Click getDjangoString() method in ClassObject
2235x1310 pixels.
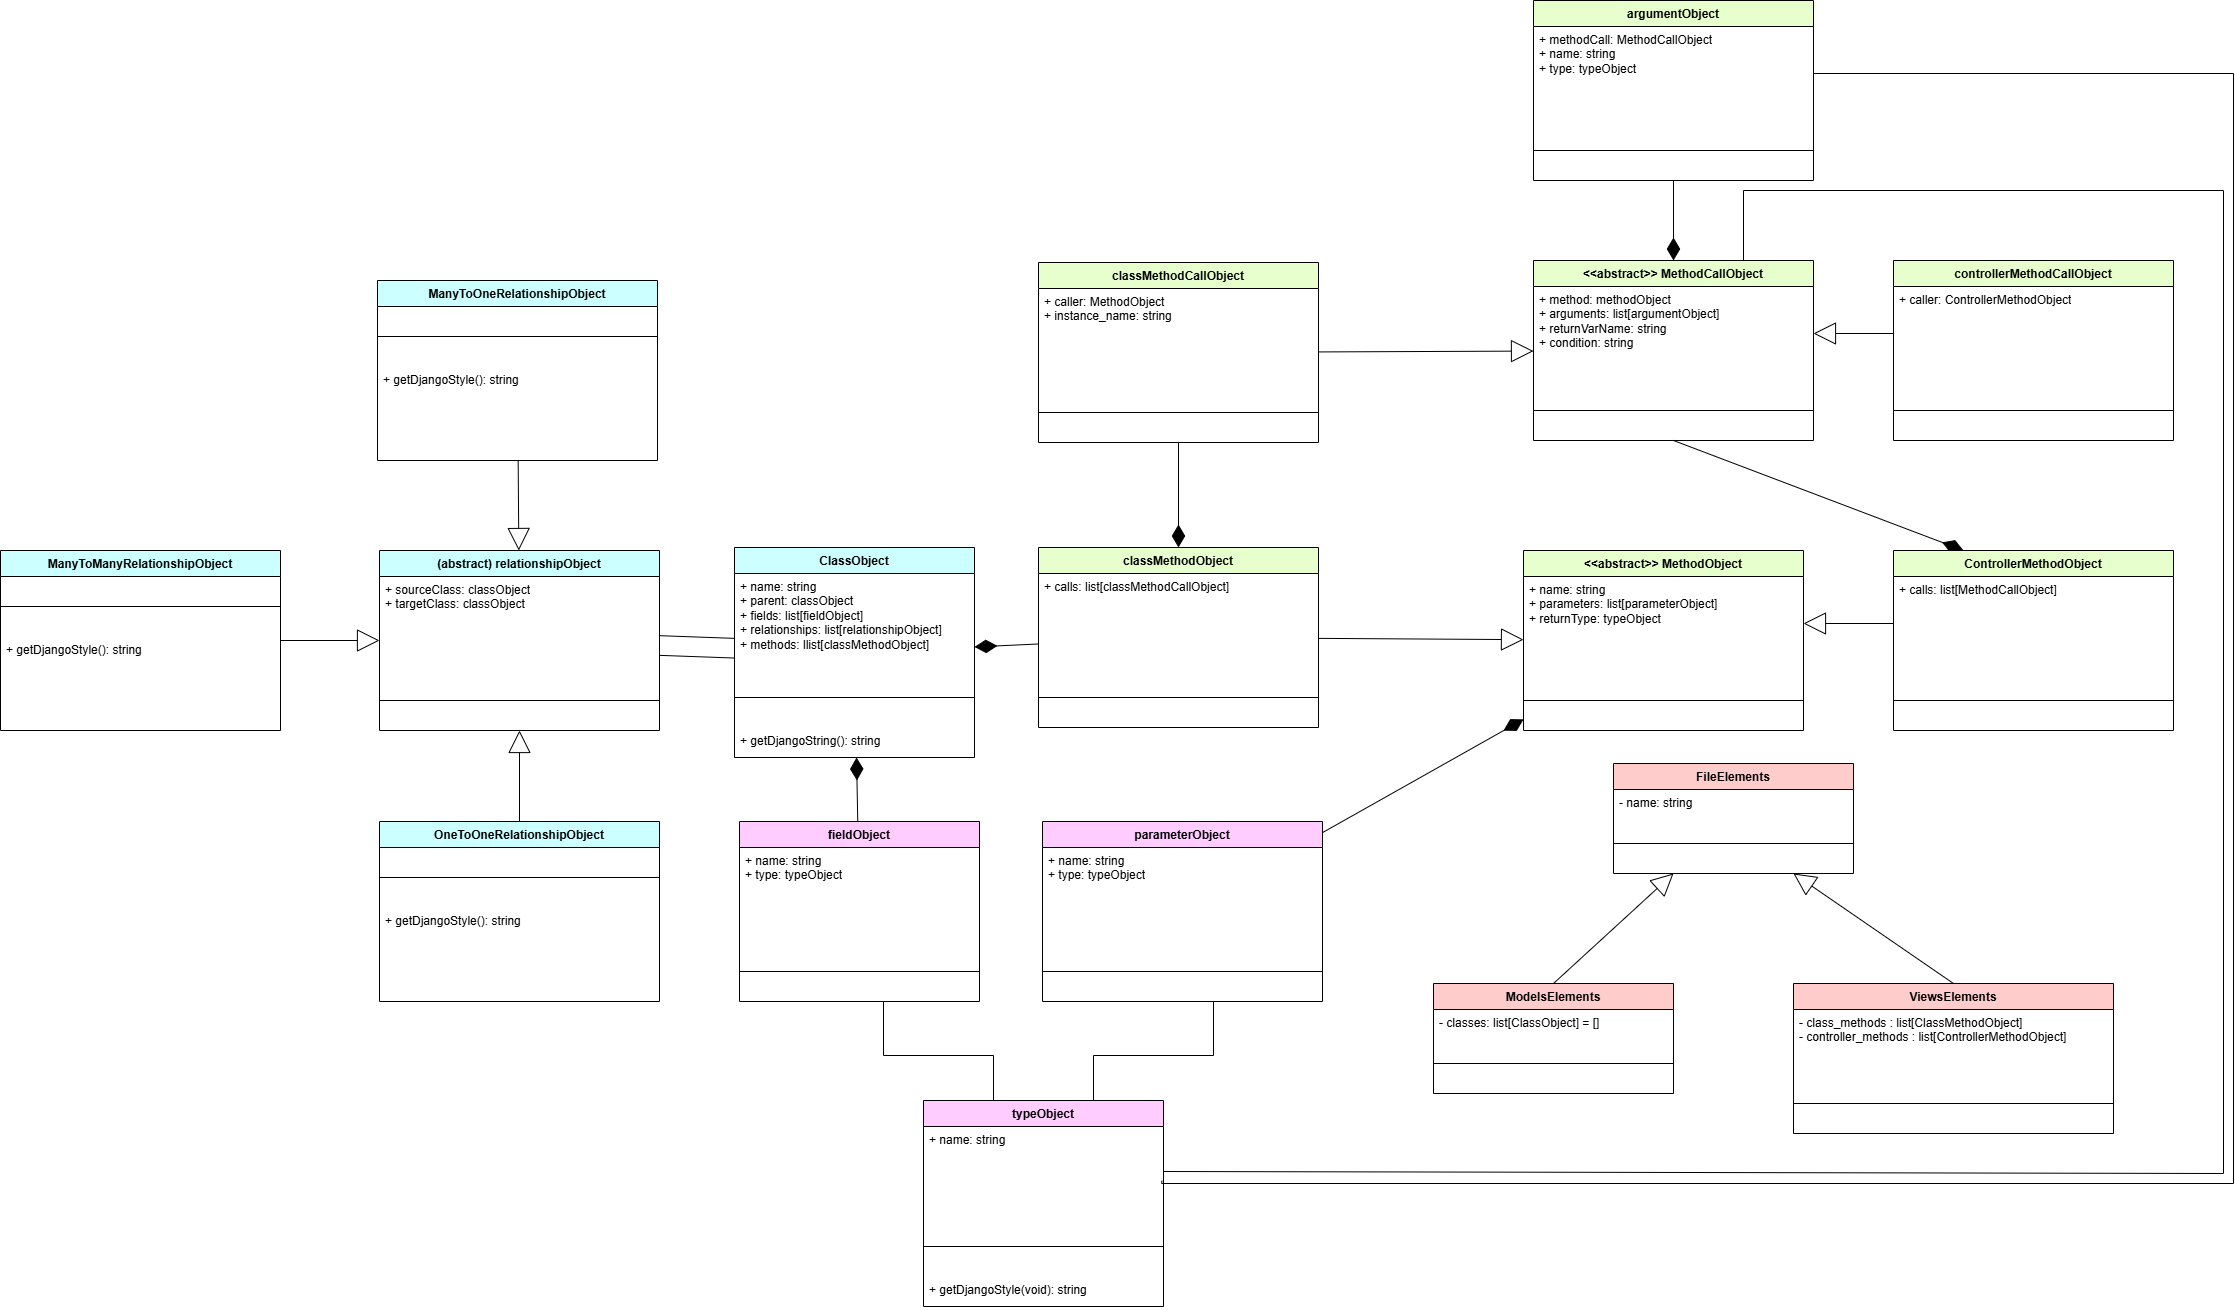pyautogui.click(x=810, y=741)
